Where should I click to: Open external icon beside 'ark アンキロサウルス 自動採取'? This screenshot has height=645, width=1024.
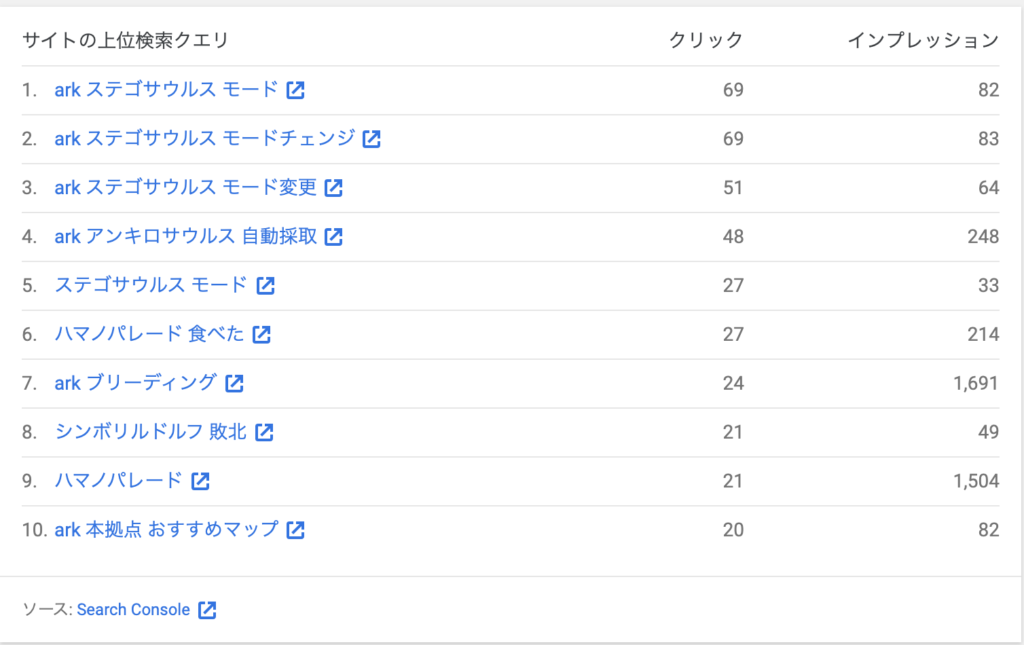click(334, 237)
